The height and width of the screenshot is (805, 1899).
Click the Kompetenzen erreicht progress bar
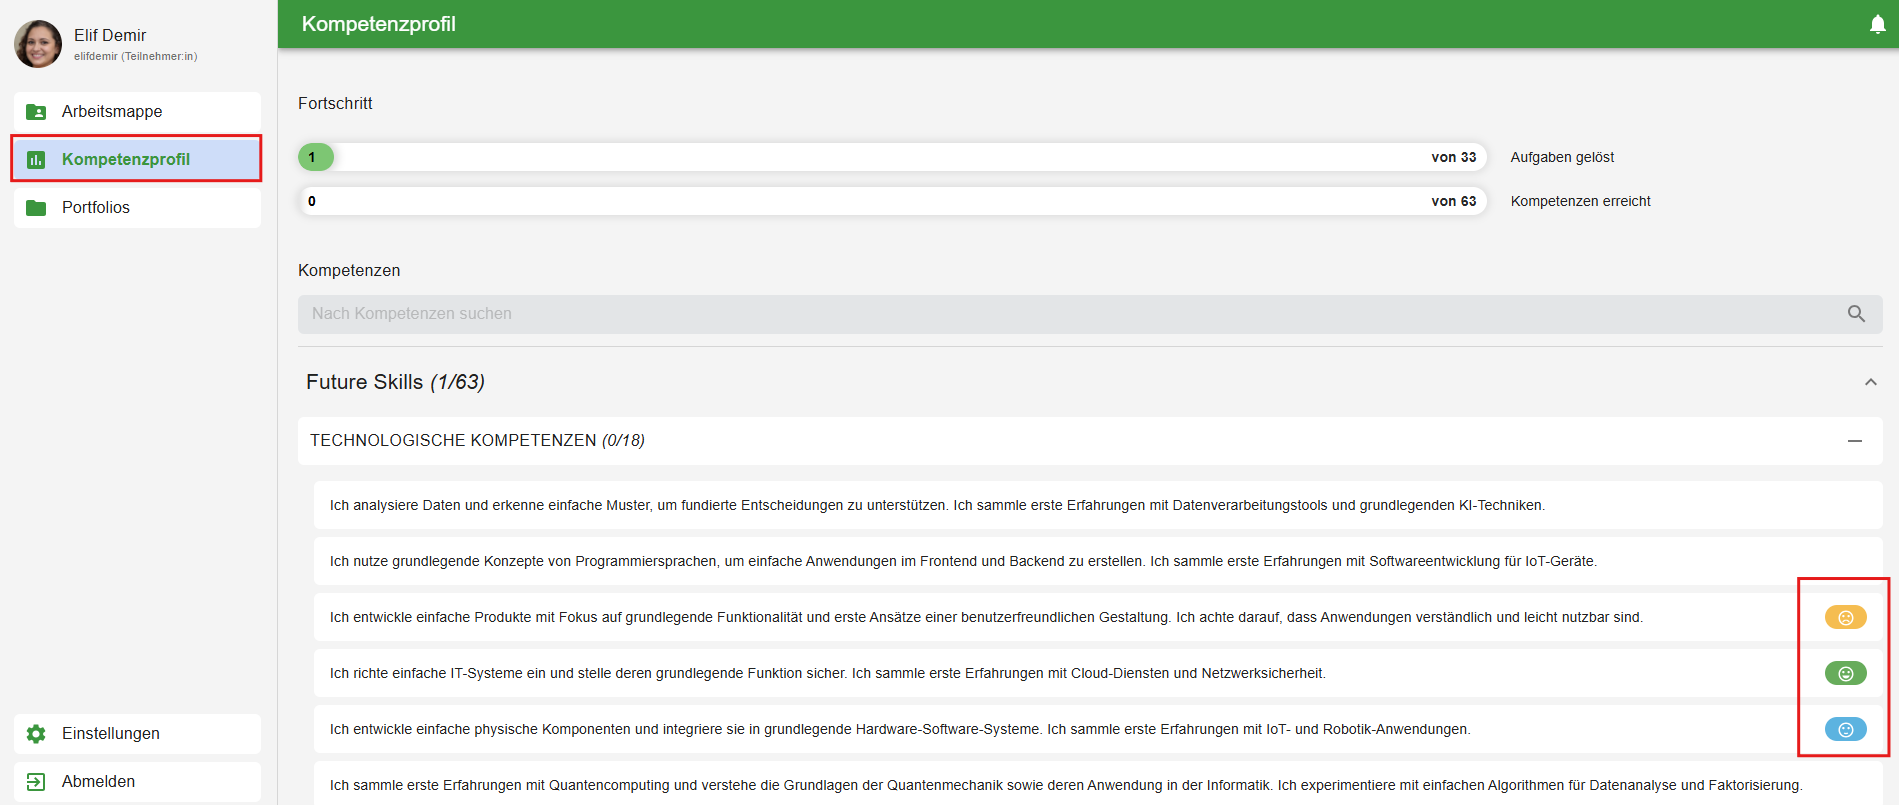892,201
